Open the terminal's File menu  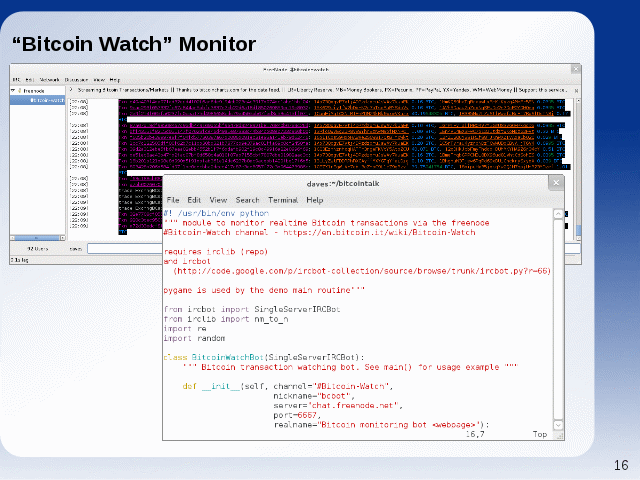point(173,200)
